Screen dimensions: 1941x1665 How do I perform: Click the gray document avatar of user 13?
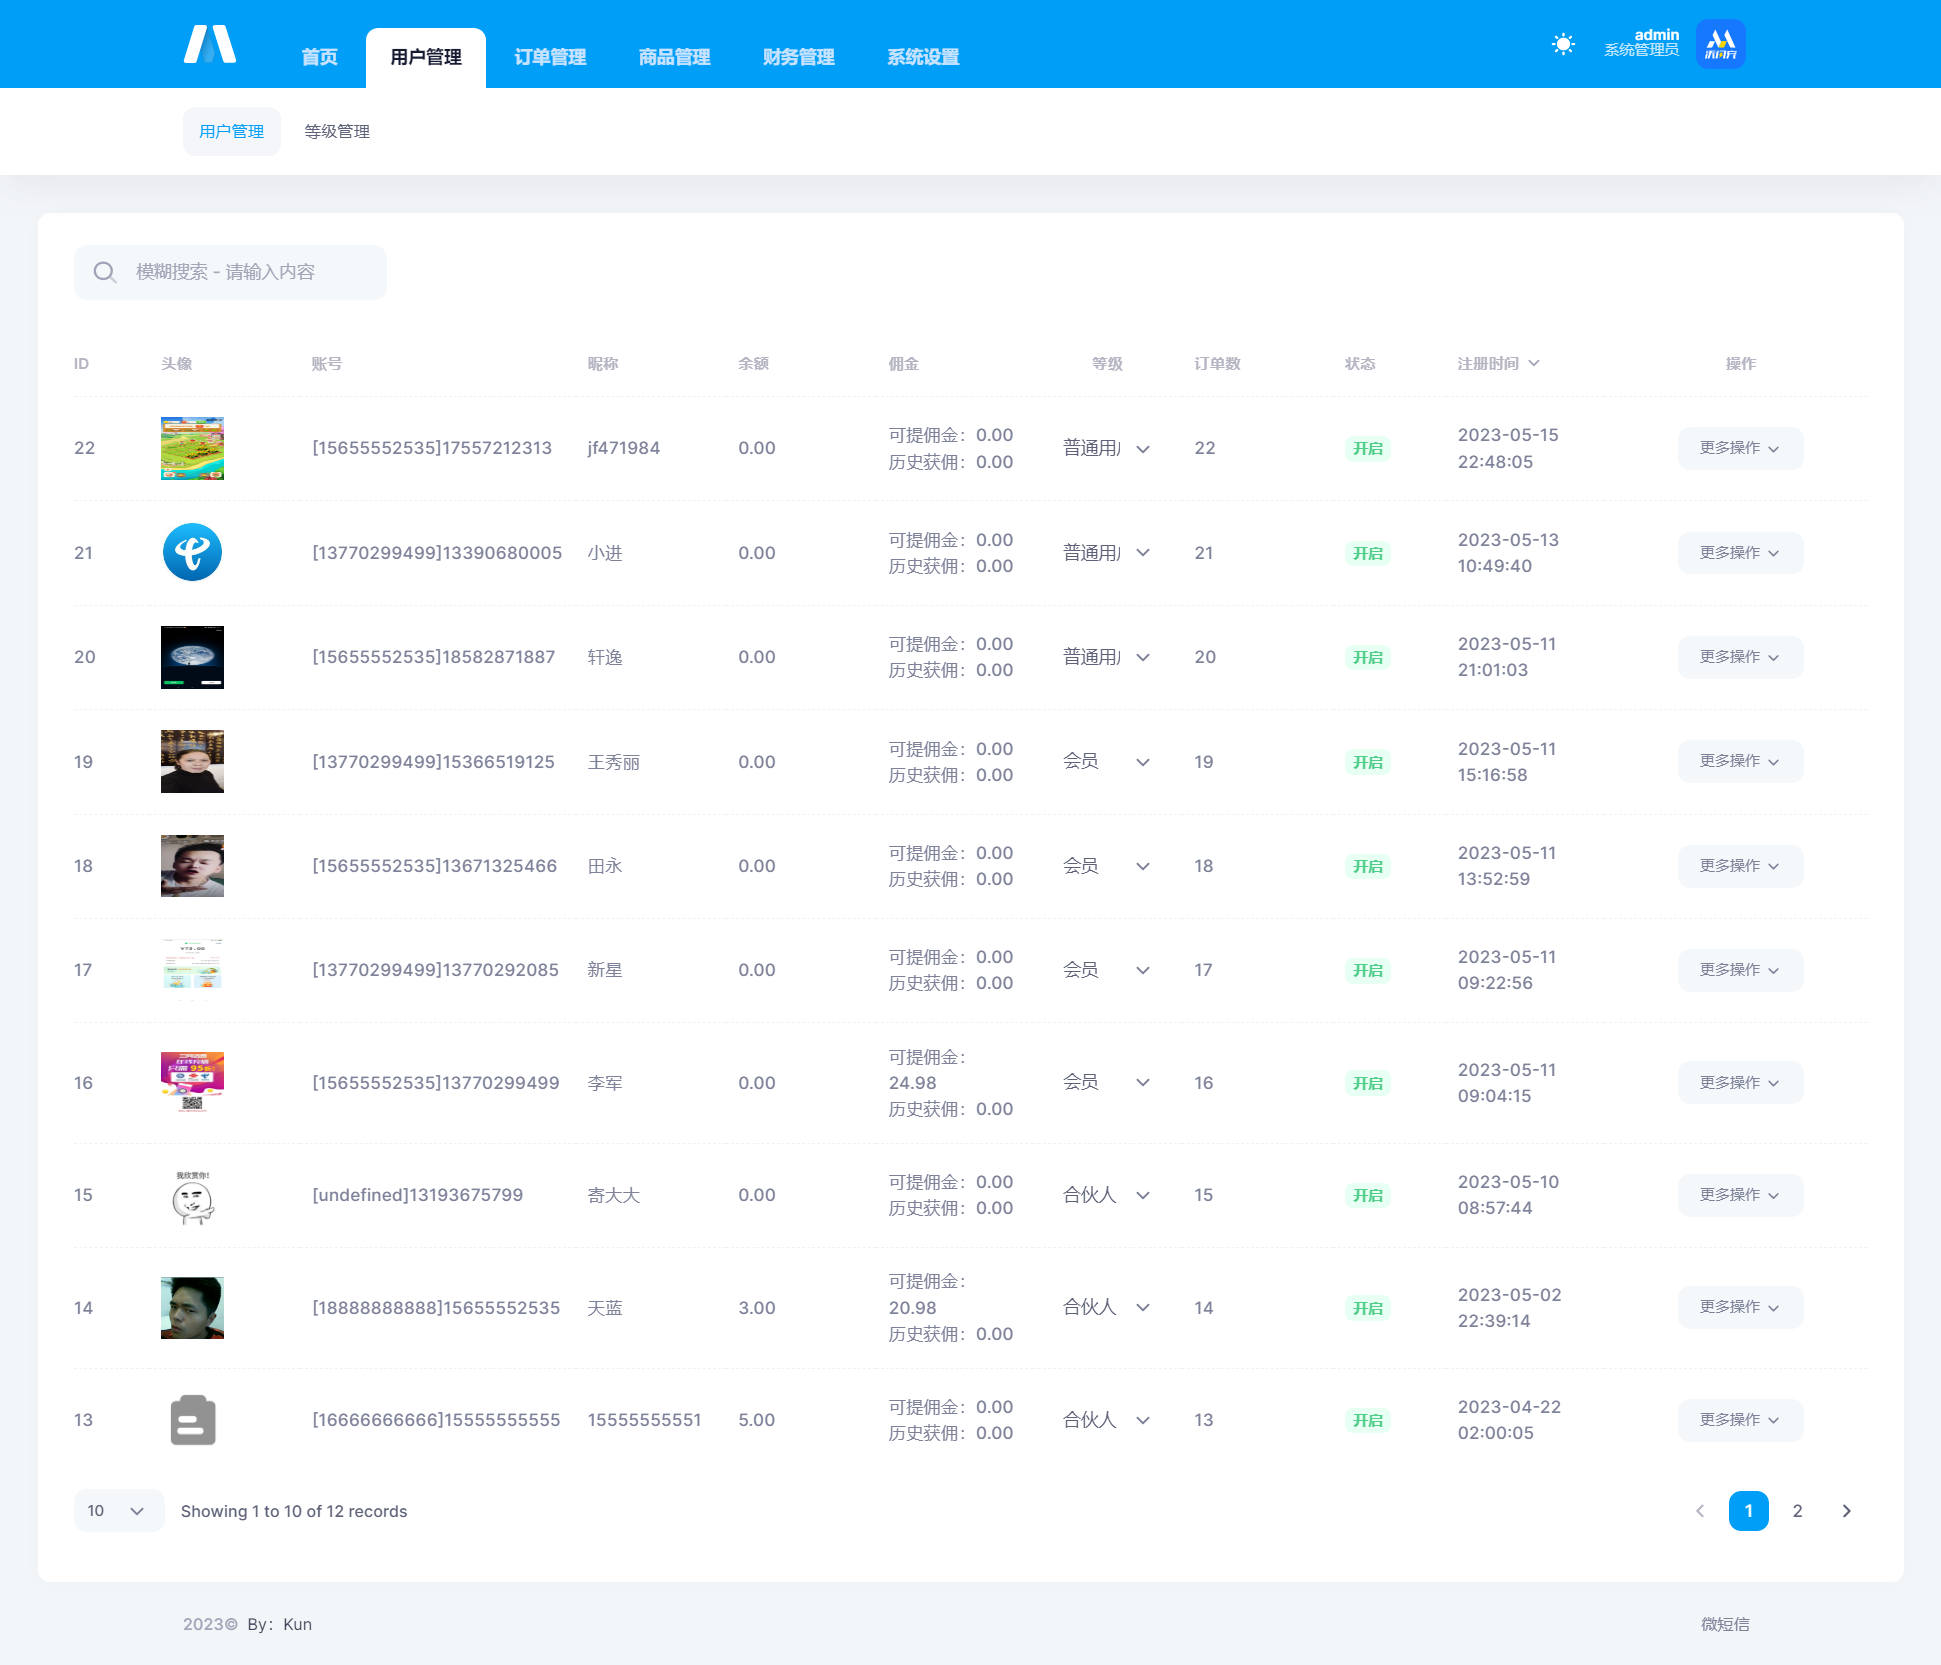tap(192, 1420)
